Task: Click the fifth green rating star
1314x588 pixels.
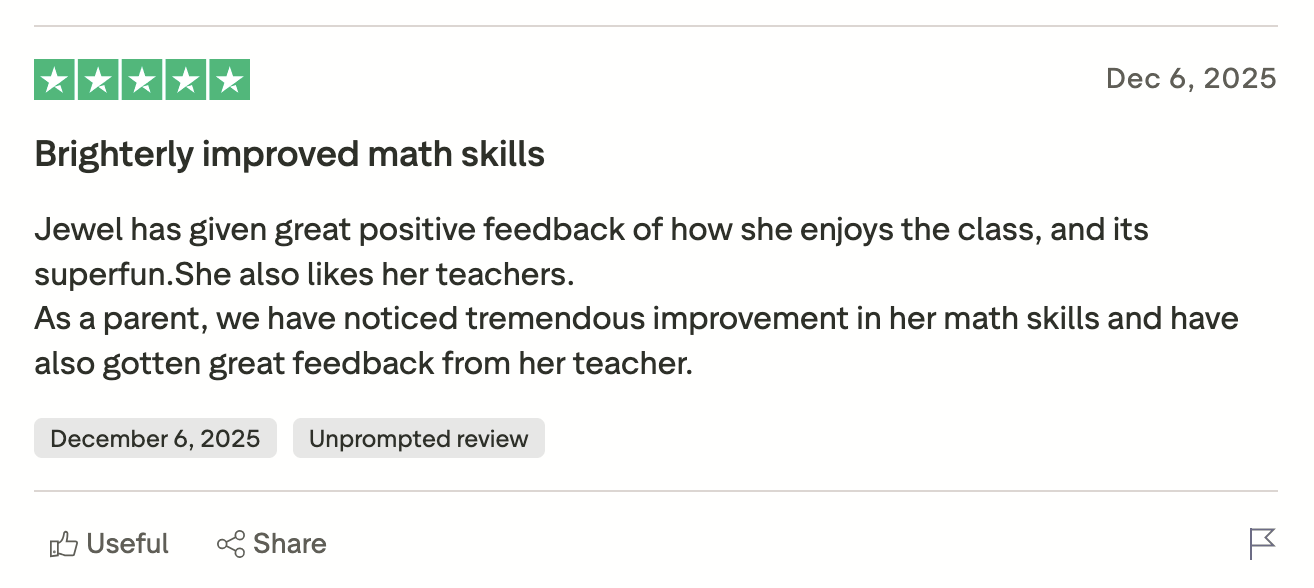Action: click(229, 80)
